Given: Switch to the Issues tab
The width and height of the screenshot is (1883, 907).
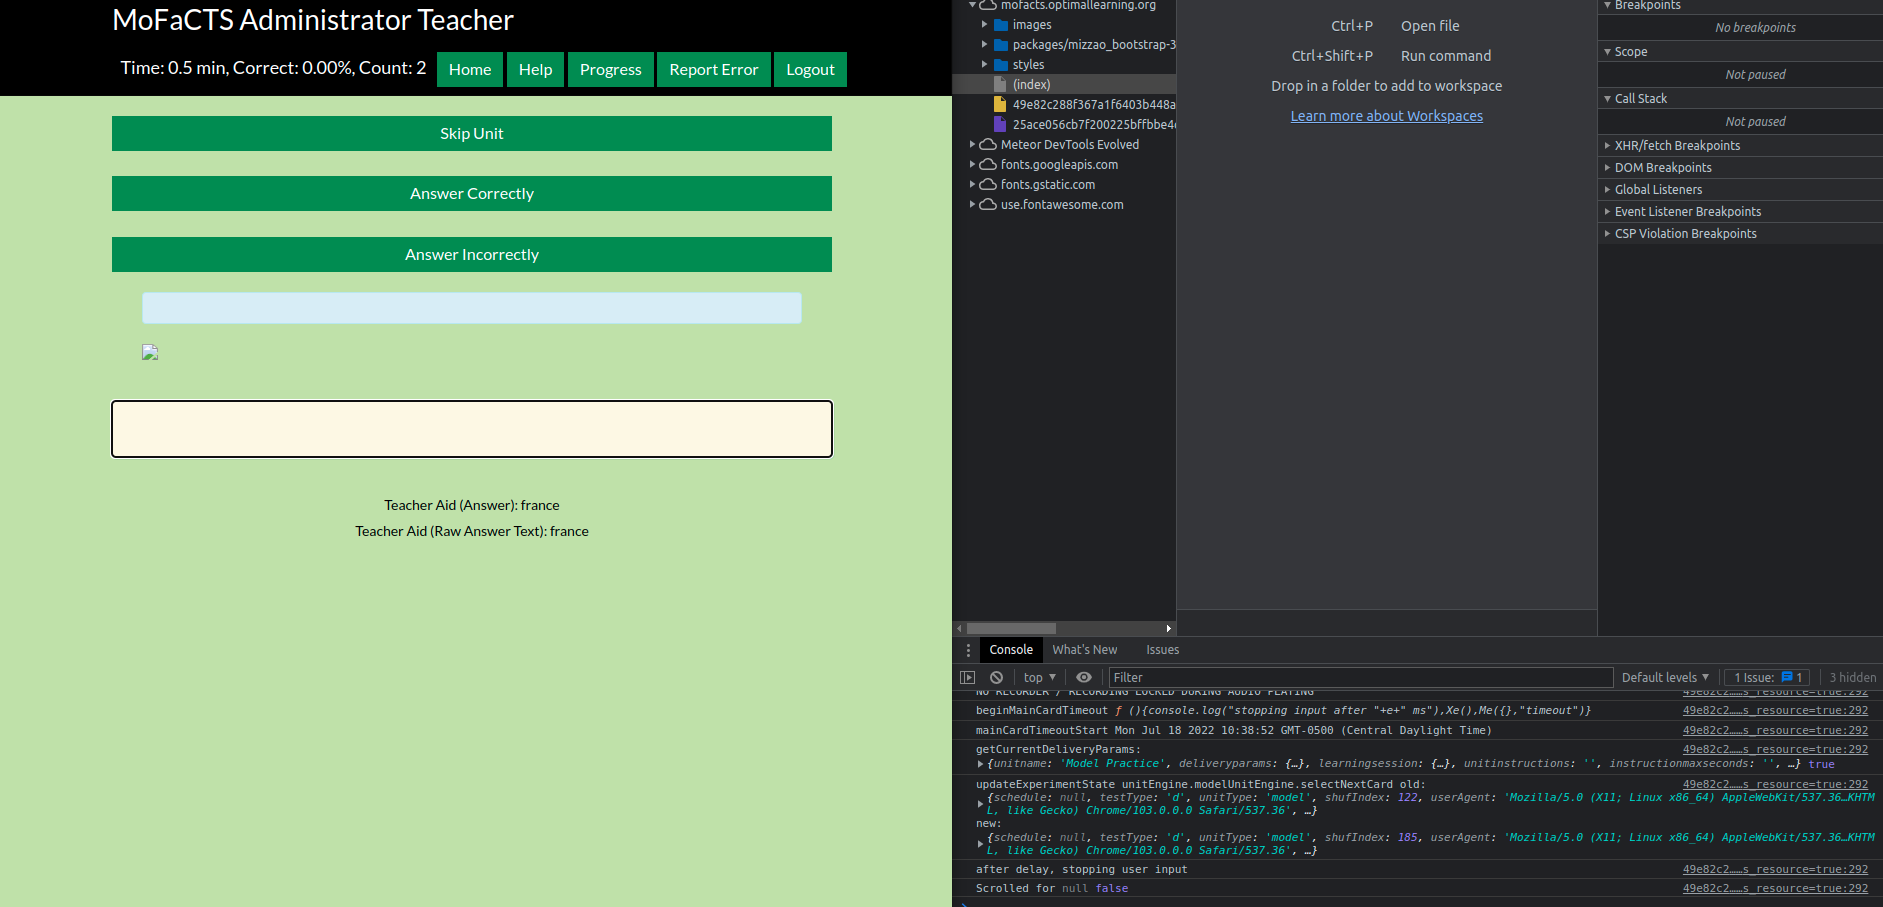Looking at the screenshot, I should point(1162,649).
